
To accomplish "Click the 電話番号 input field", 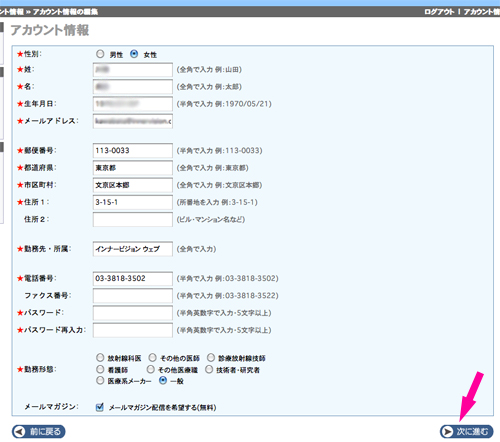I will click(133, 278).
